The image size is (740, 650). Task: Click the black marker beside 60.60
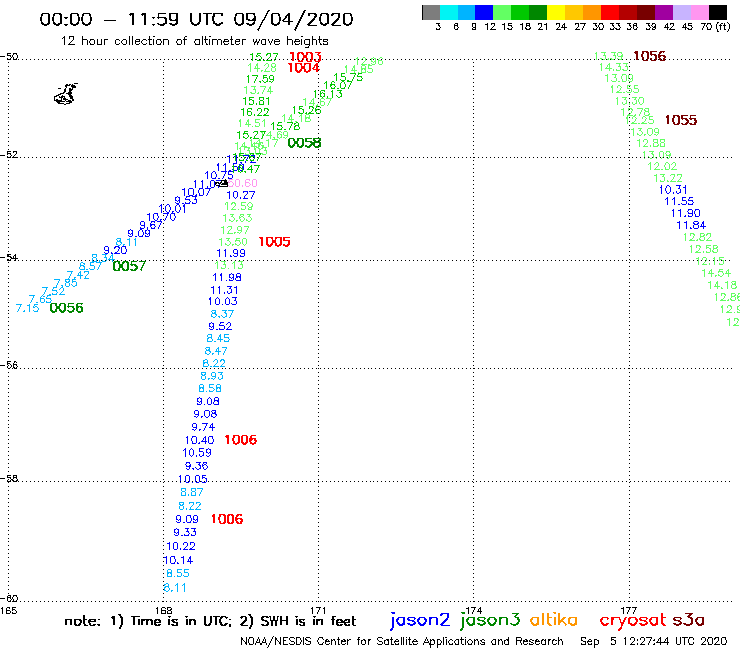click(x=223, y=183)
